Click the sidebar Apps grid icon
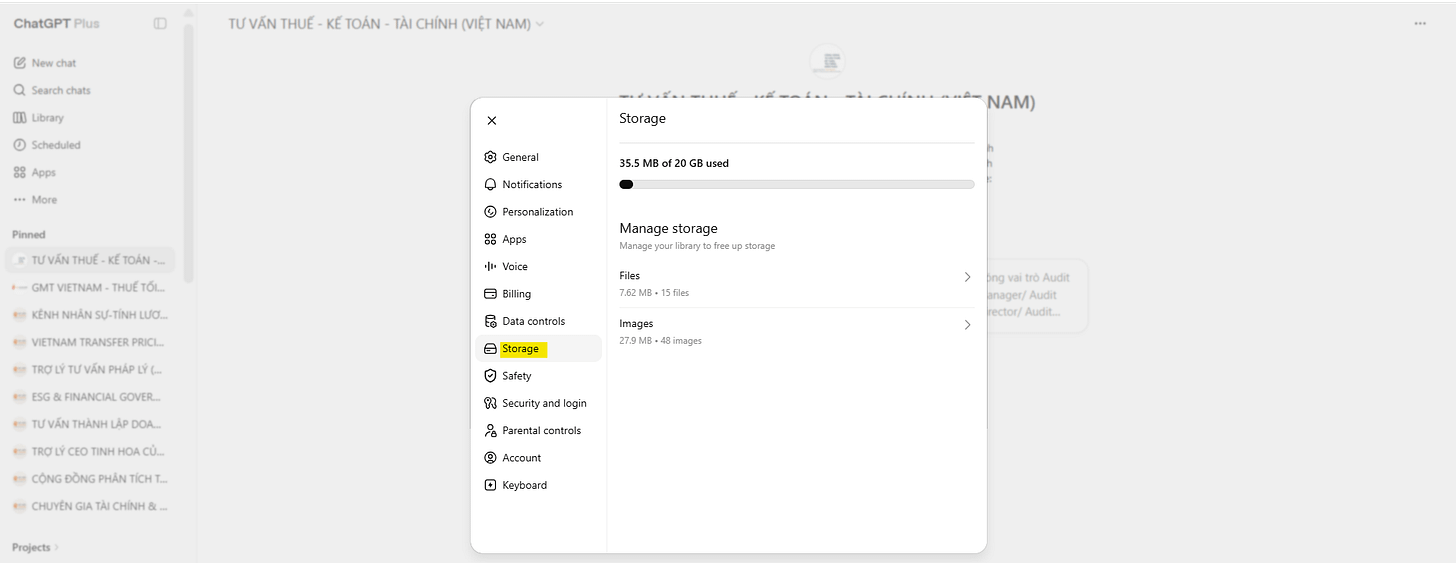This screenshot has height=563, width=1456. coord(19,172)
